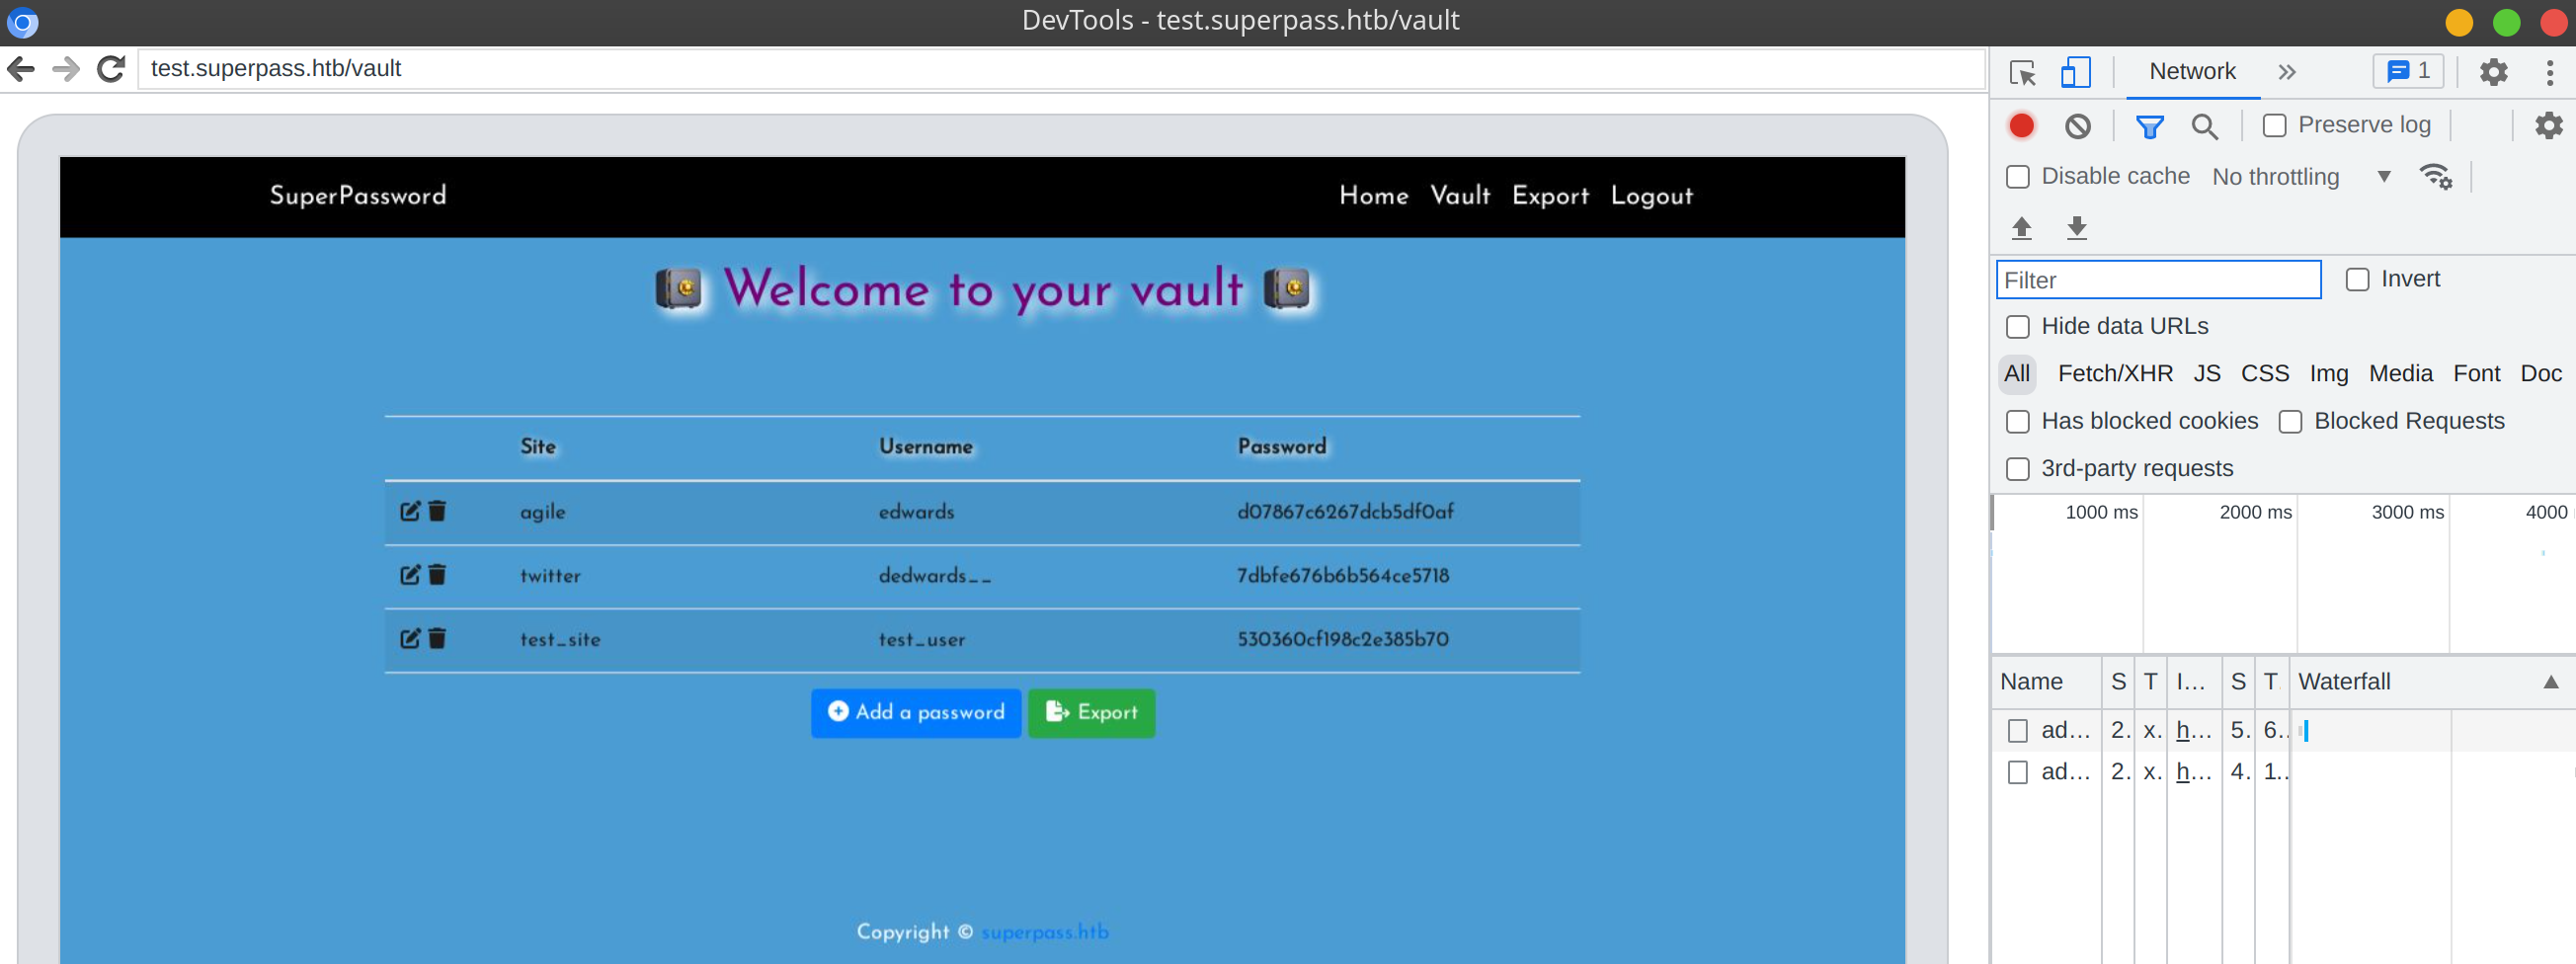Edit the test_site password entry

pos(410,639)
